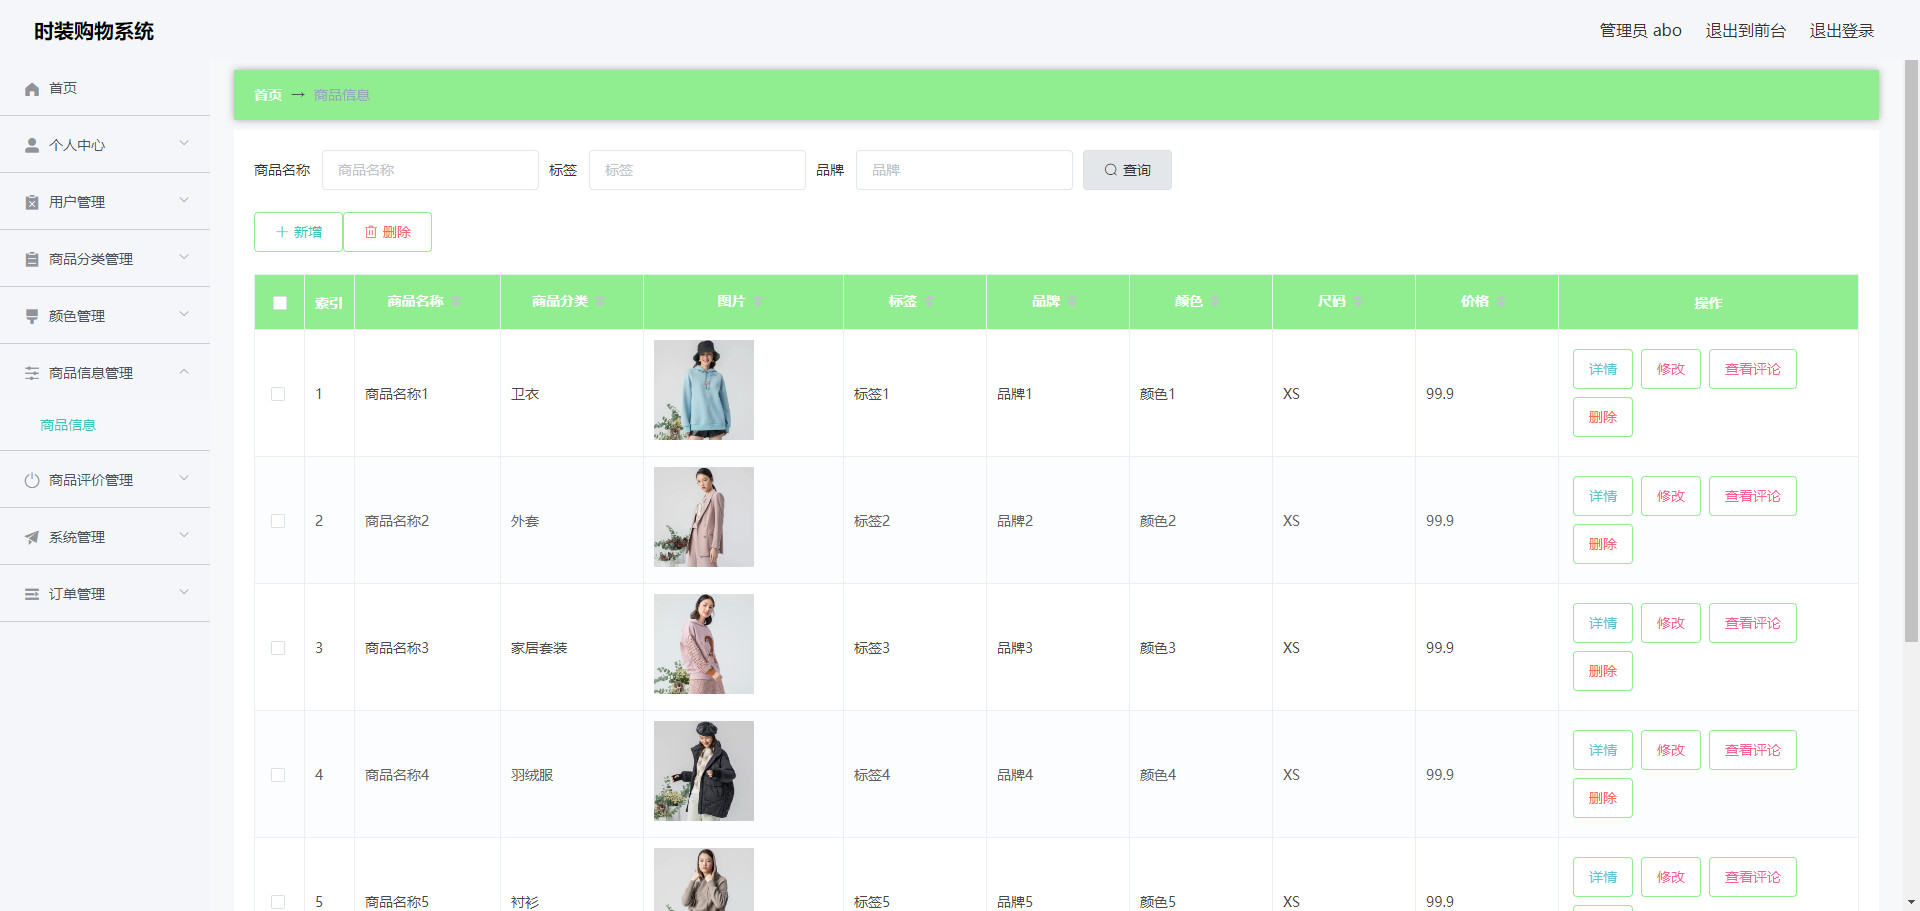This screenshot has width=1920, height=911.
Task: Click 详情 for 商品名称5
Action: pyautogui.click(x=1603, y=877)
